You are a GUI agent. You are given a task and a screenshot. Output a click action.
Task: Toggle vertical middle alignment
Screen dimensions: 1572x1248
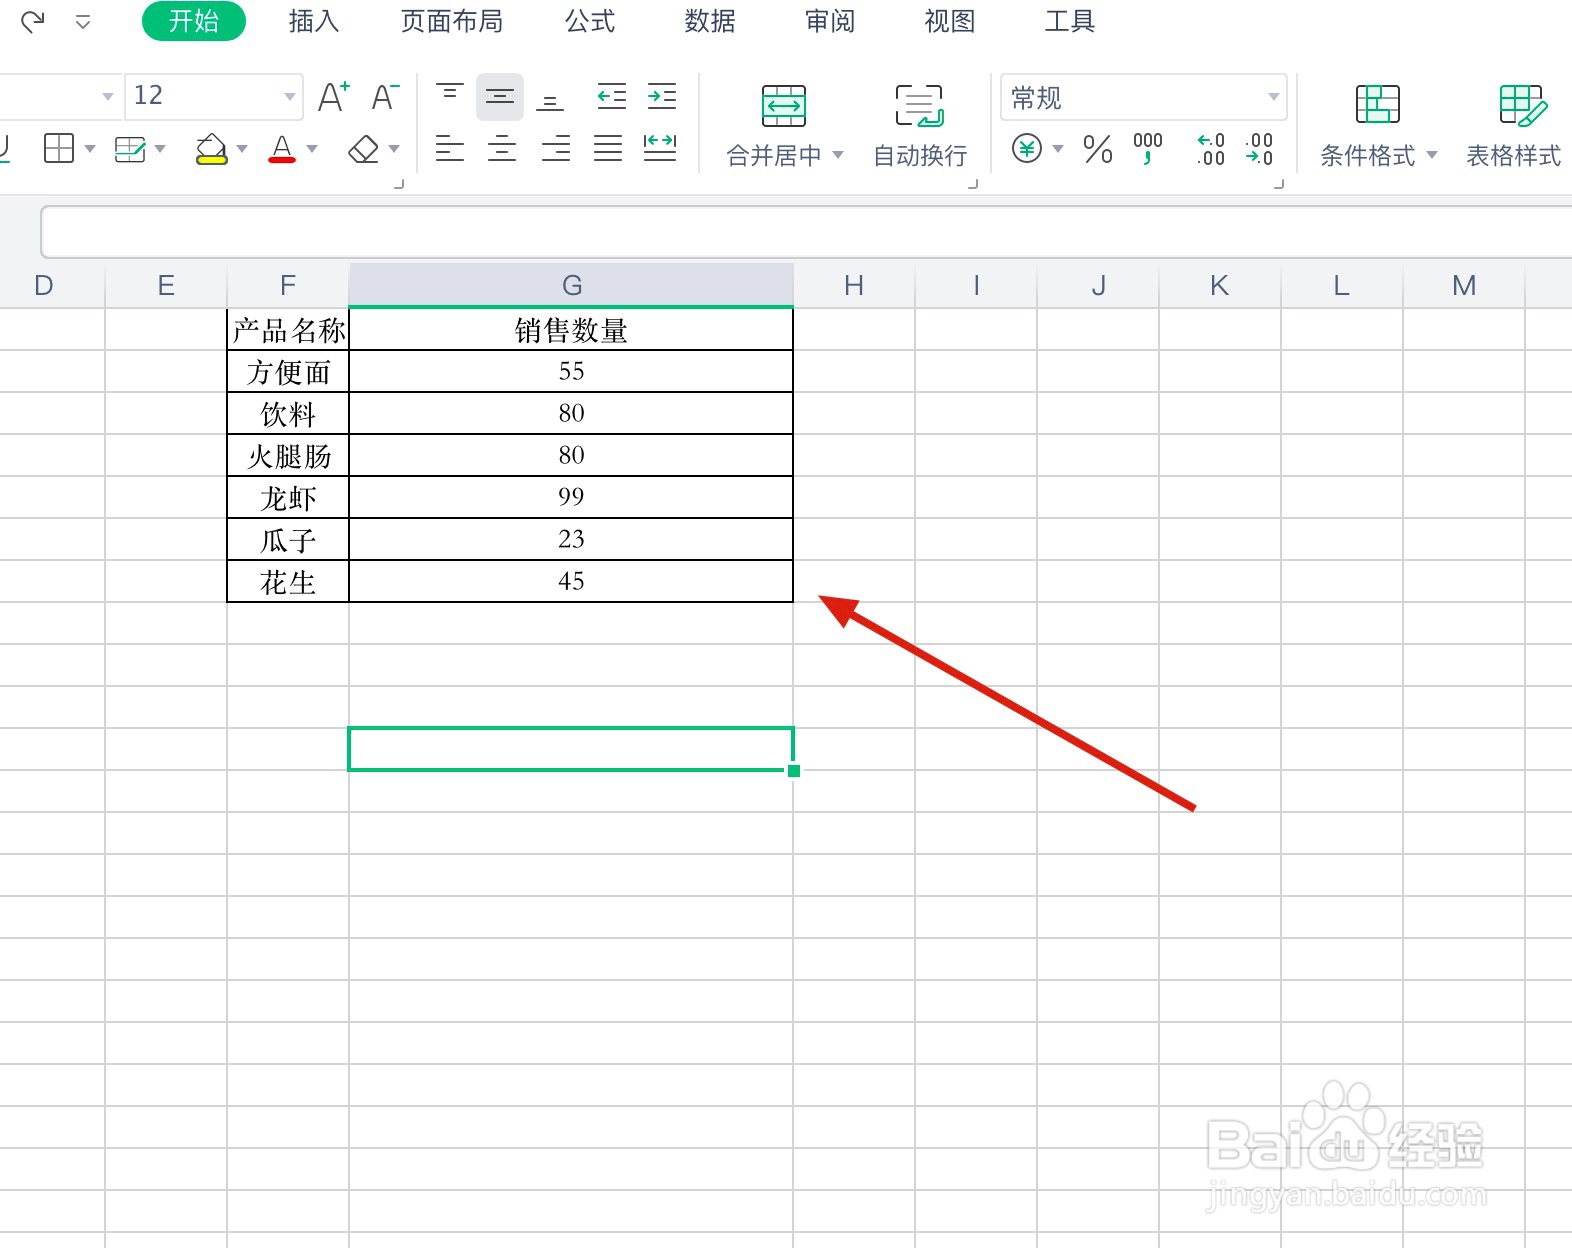point(500,97)
